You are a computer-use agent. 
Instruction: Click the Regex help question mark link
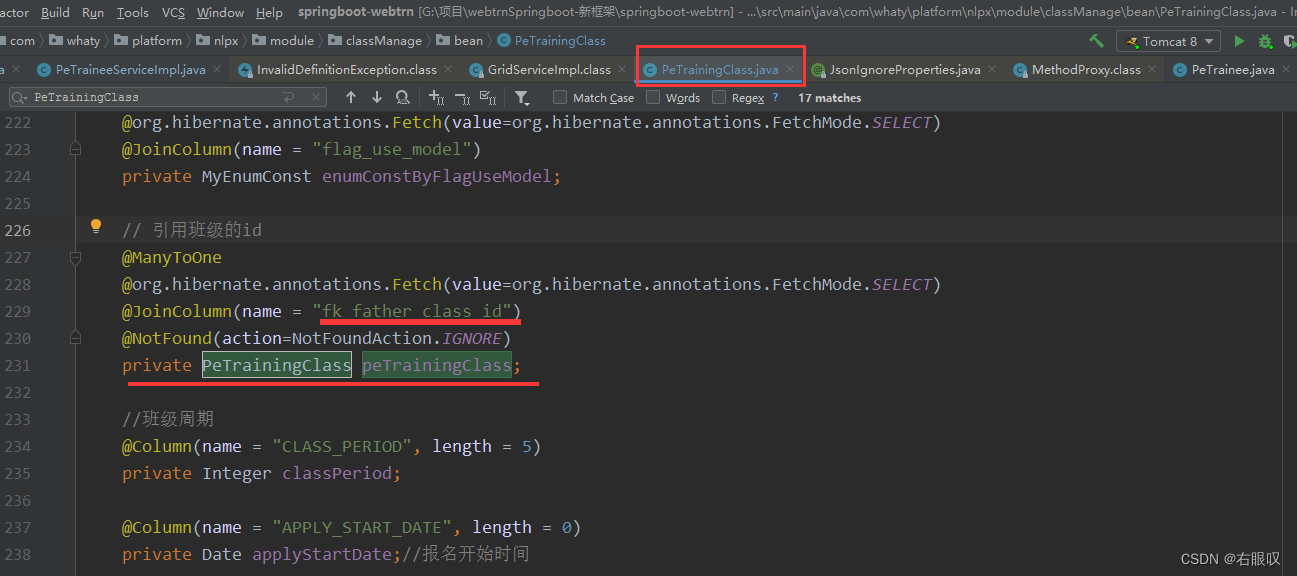tap(774, 97)
